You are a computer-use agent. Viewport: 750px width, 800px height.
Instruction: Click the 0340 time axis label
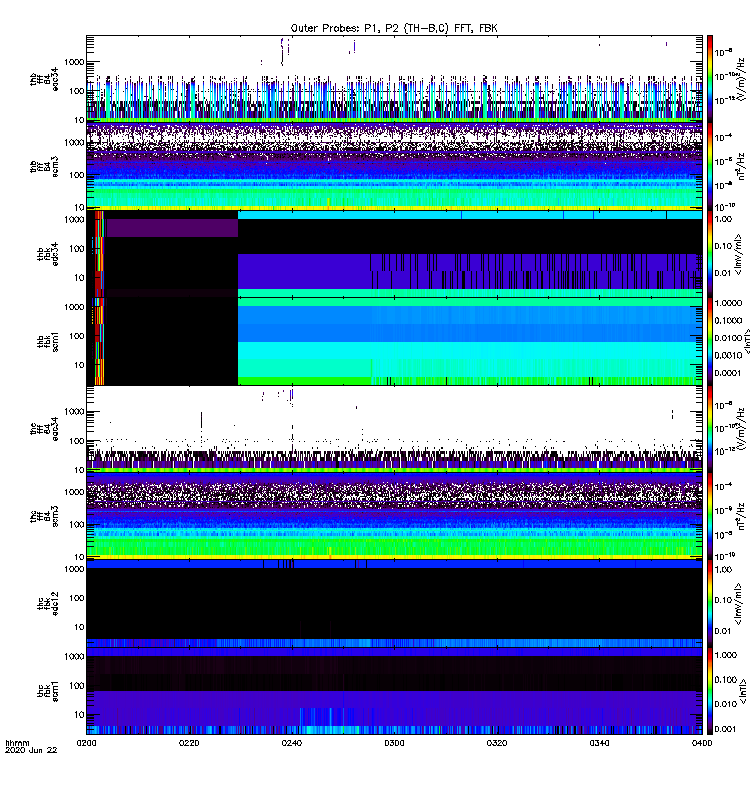click(599, 743)
